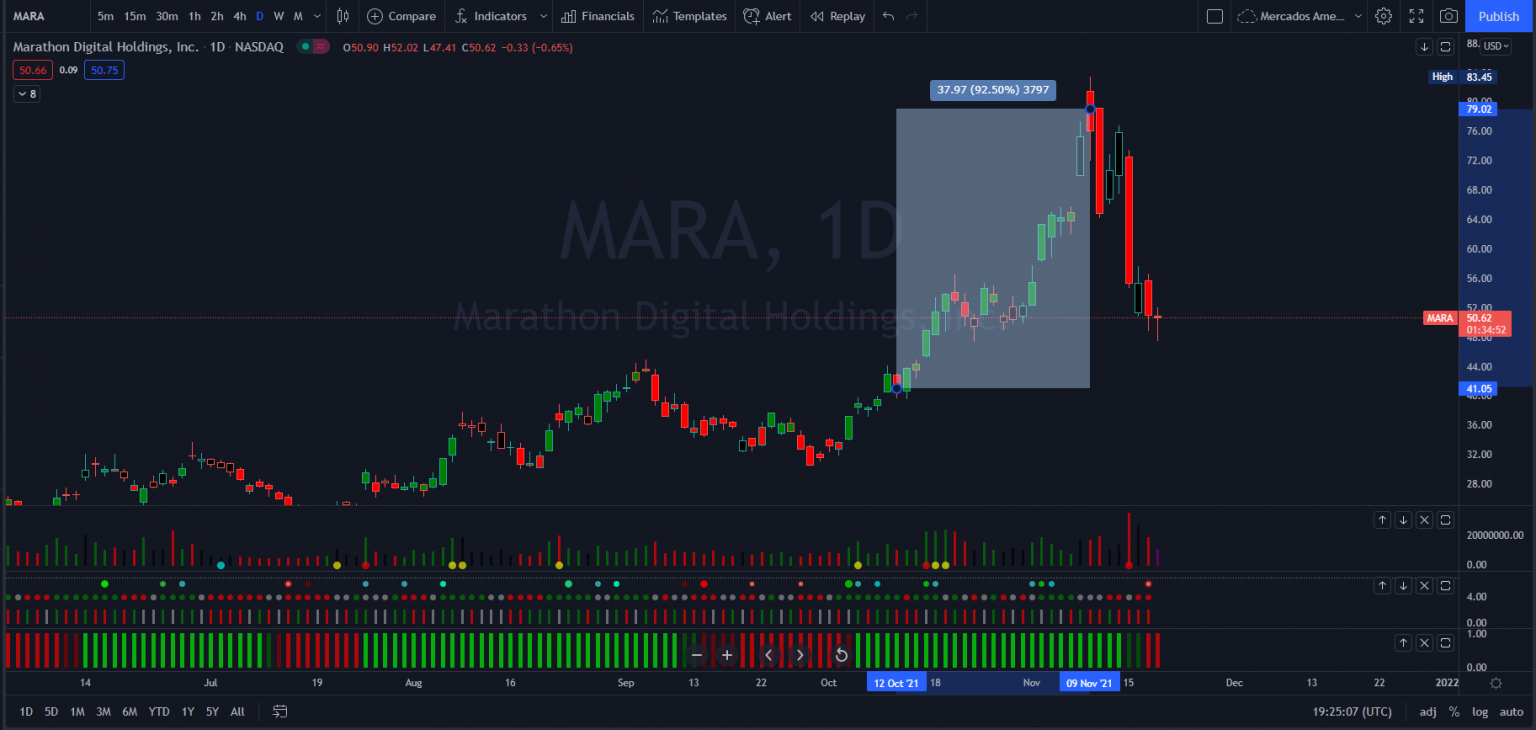Toggle log scale
Image resolution: width=1536 pixels, height=730 pixels.
click(x=1480, y=712)
